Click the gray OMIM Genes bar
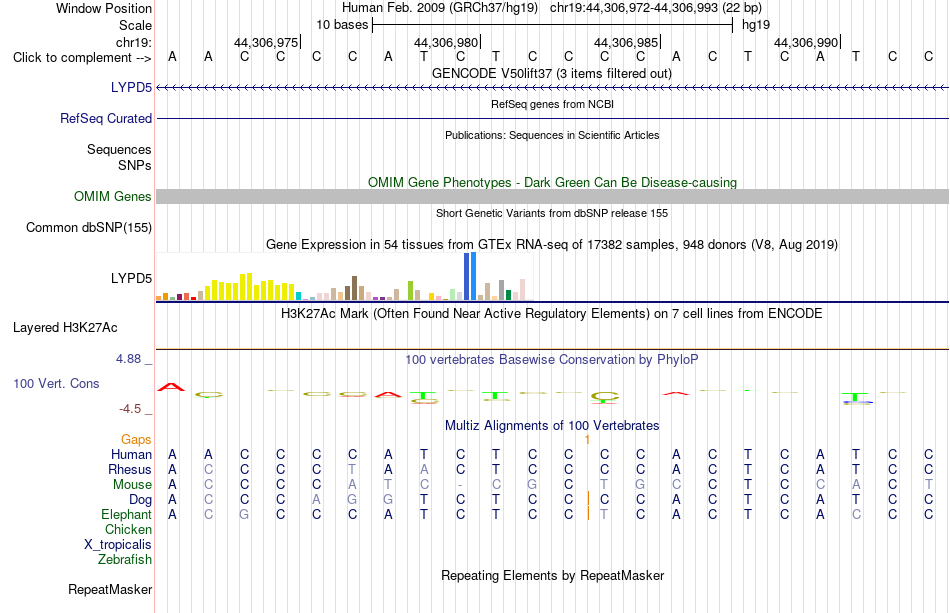 pyautogui.click(x=552, y=196)
